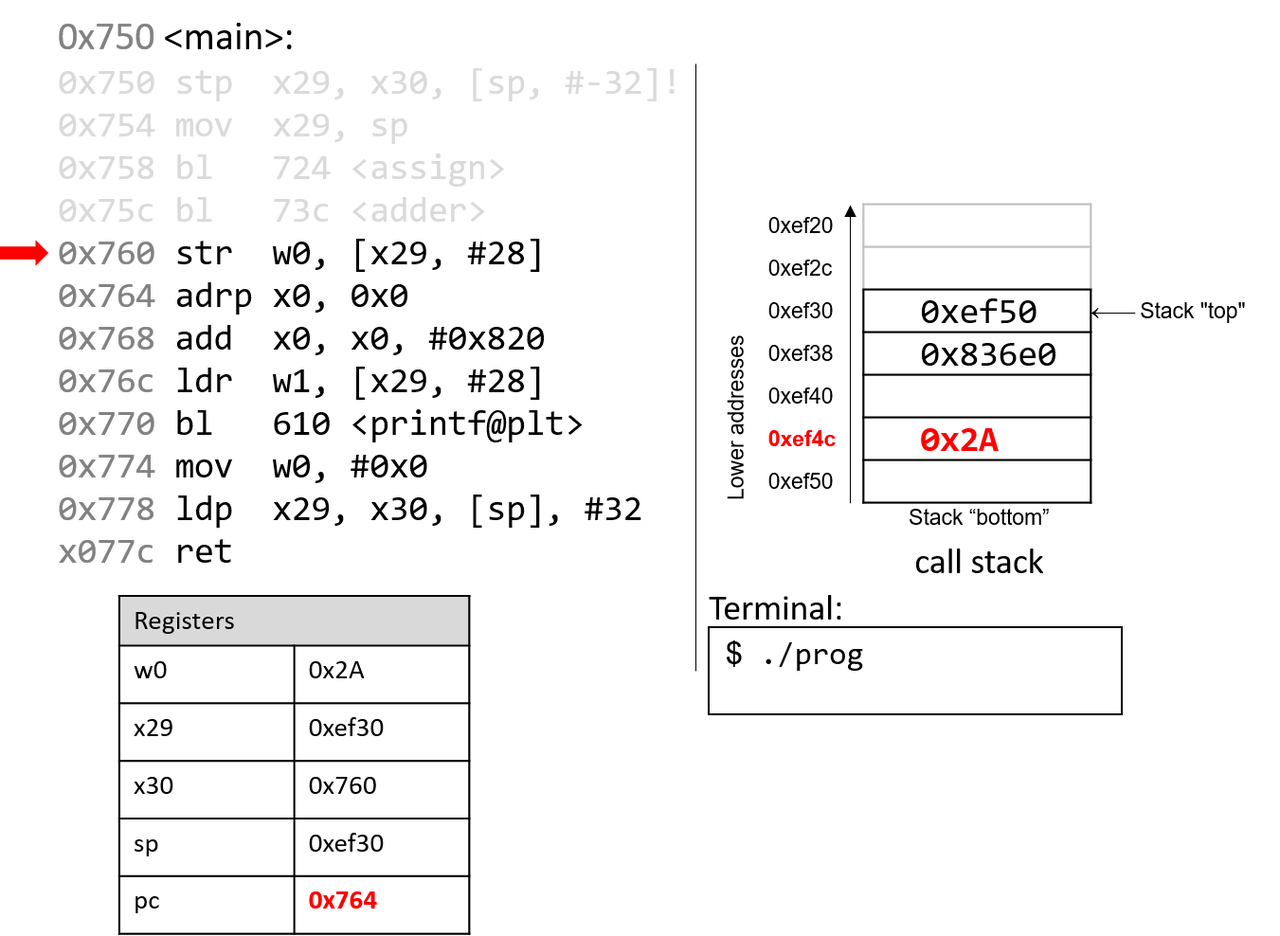
Task: Select the ldp x29, x30, [sp], #32 instruction
Action: (350, 509)
